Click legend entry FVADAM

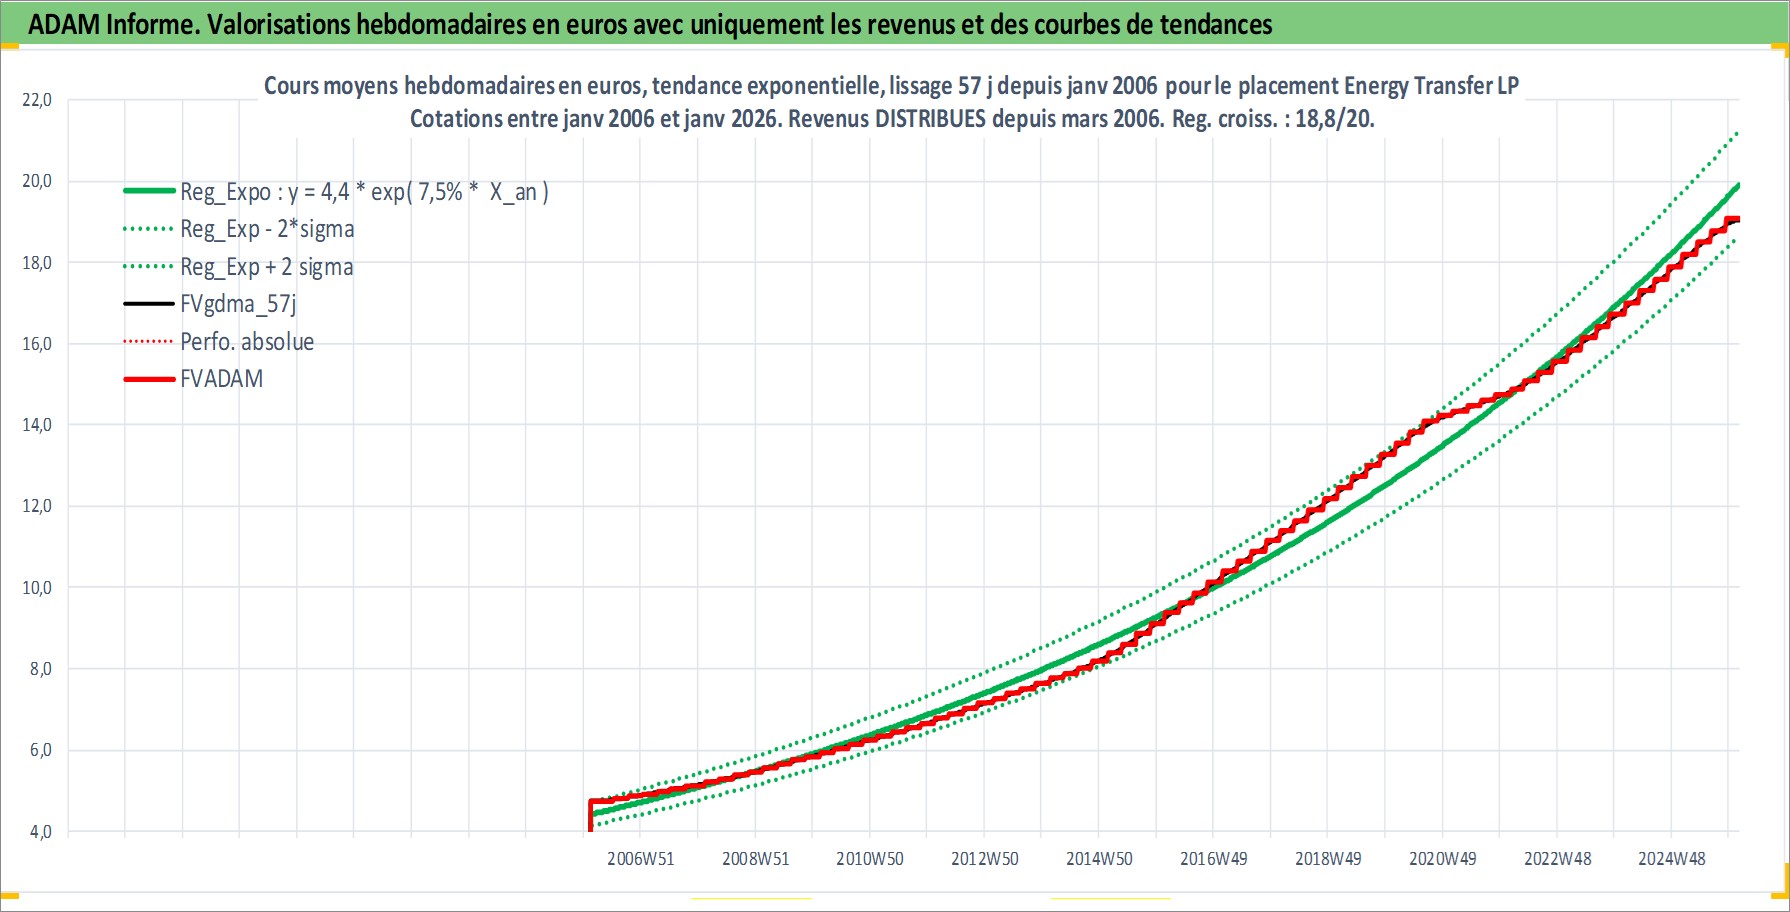222,379
